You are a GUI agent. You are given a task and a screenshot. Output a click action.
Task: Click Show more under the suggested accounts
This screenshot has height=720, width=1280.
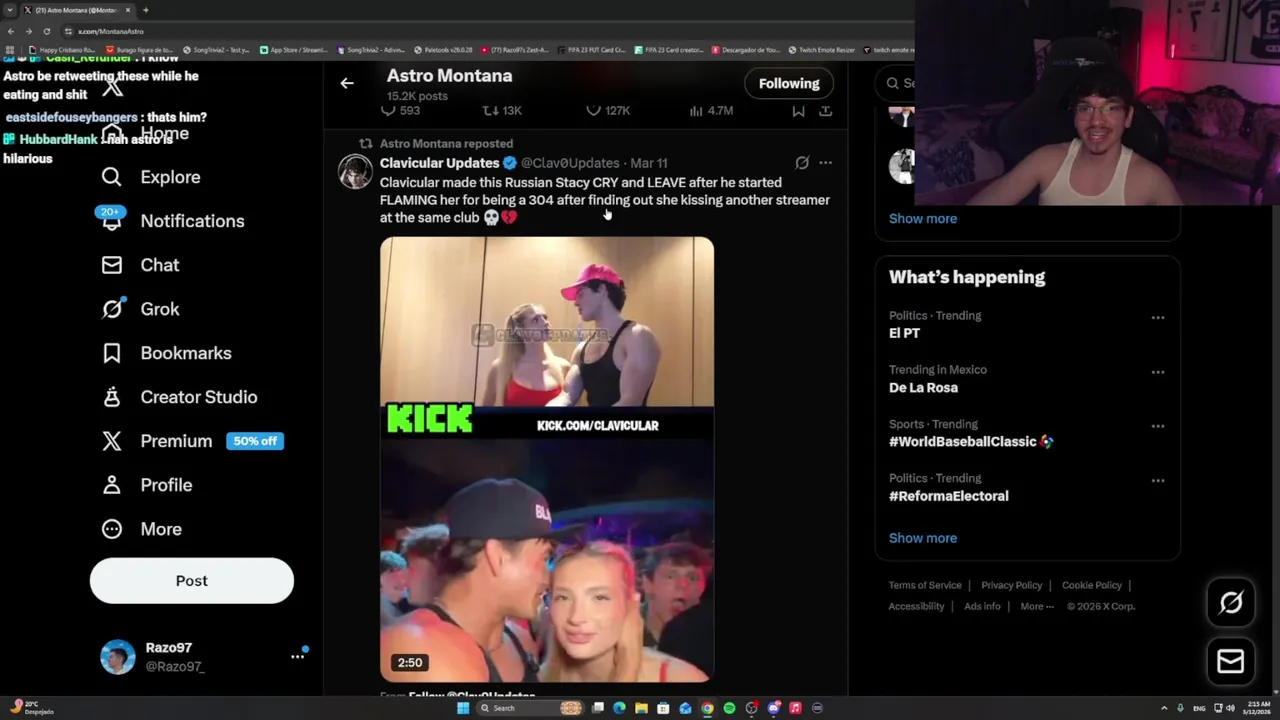click(x=923, y=218)
